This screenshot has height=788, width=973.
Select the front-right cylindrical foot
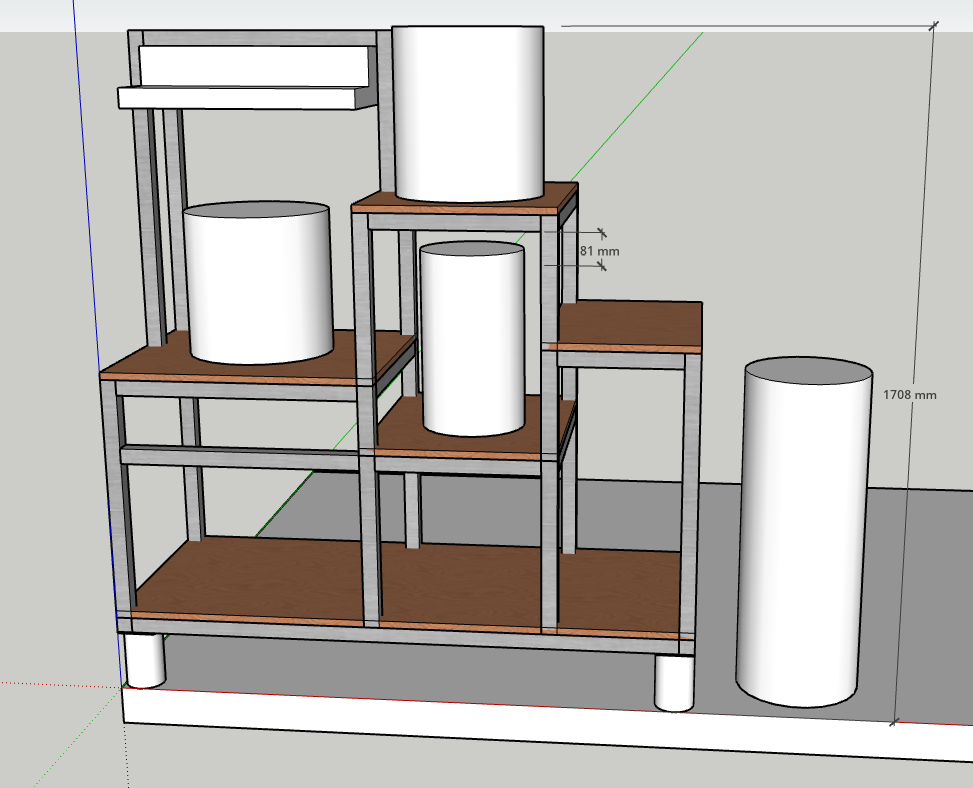tap(673, 682)
